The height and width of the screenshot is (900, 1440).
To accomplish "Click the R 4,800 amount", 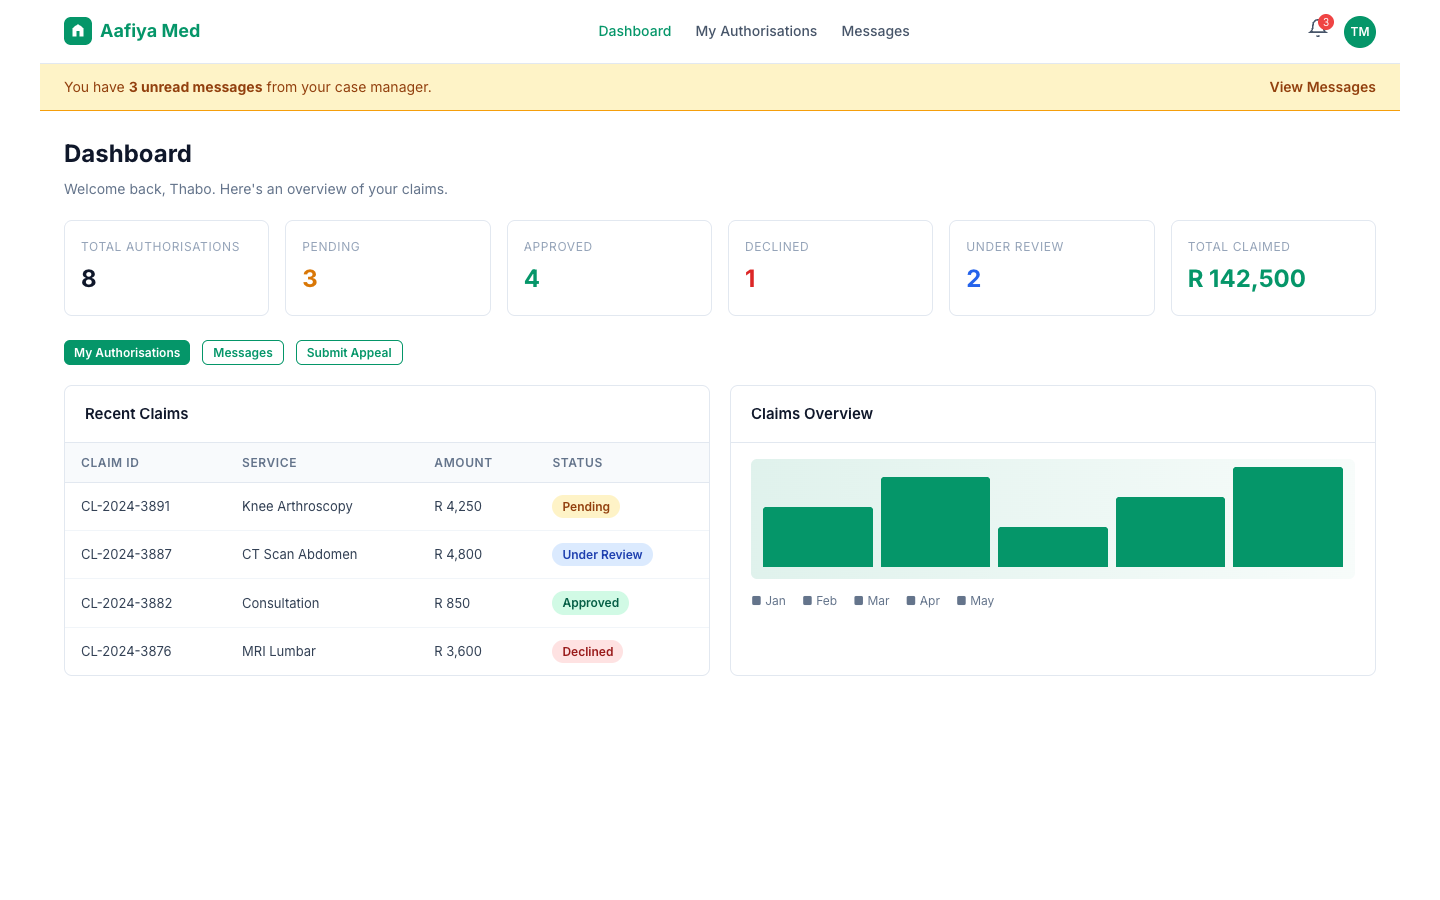I will pyautogui.click(x=458, y=554).
